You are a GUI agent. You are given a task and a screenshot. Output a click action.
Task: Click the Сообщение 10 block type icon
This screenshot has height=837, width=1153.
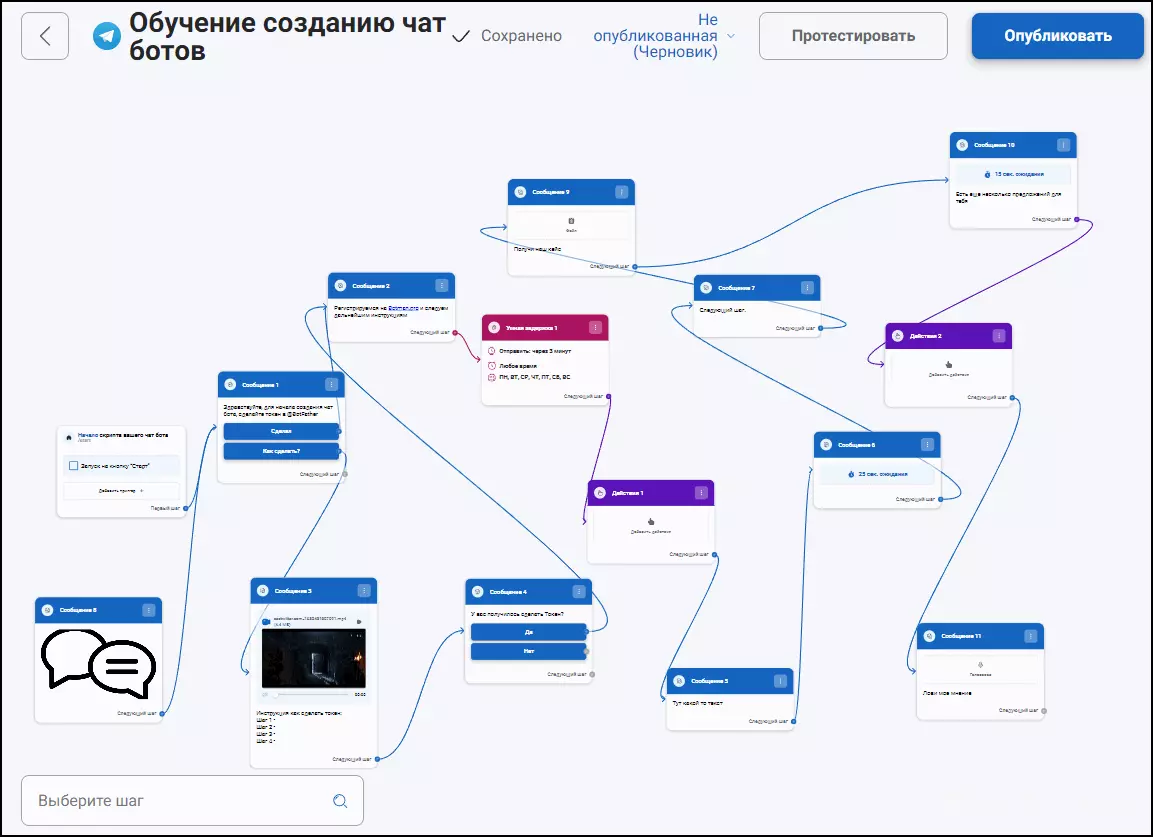962,145
